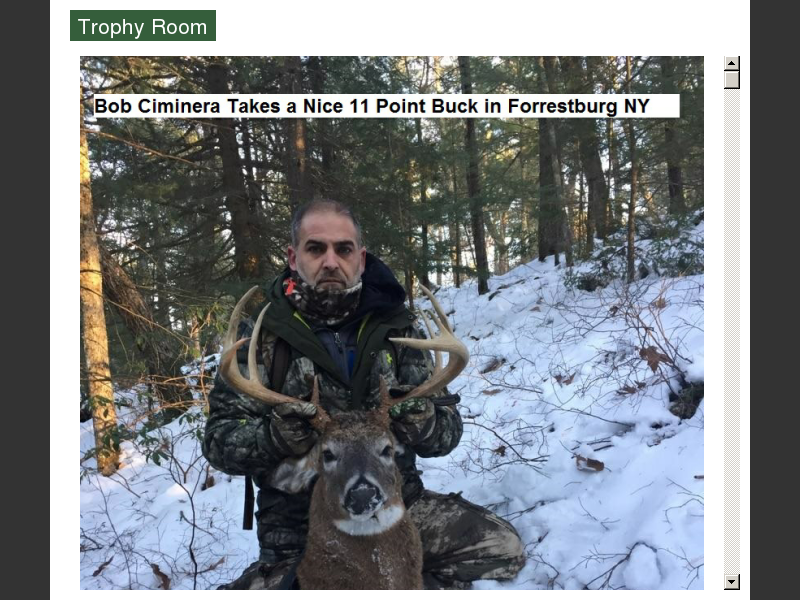Click the hunter's face in the photo
800x600 pixels.
coord(327,255)
